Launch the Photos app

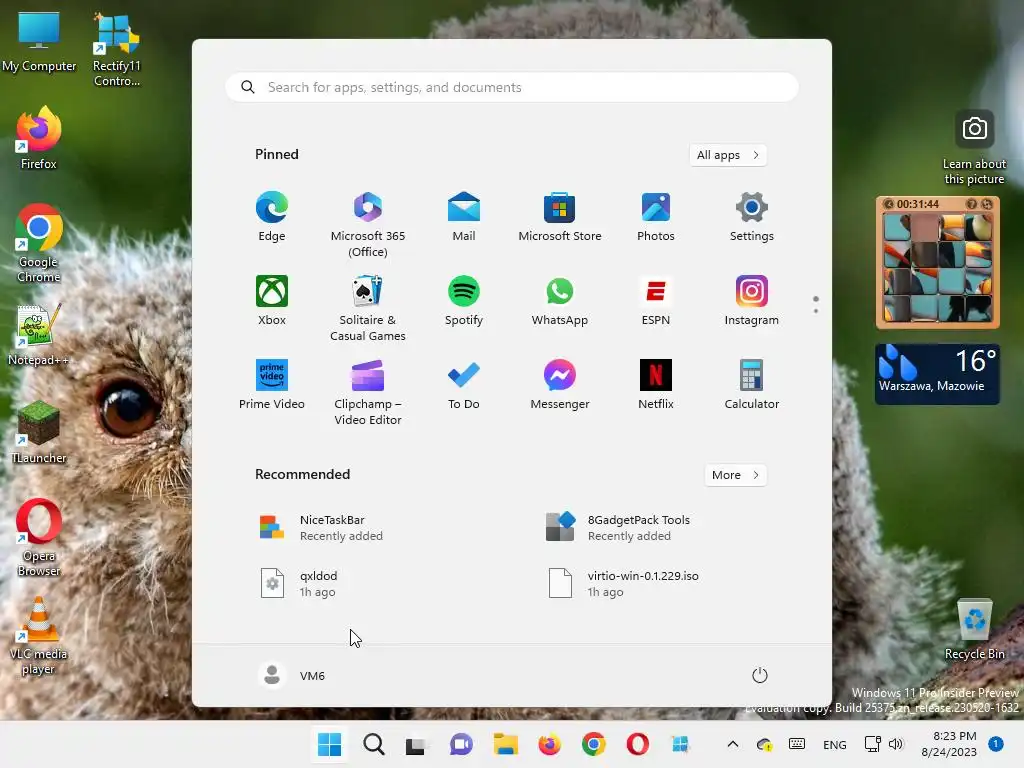point(656,217)
